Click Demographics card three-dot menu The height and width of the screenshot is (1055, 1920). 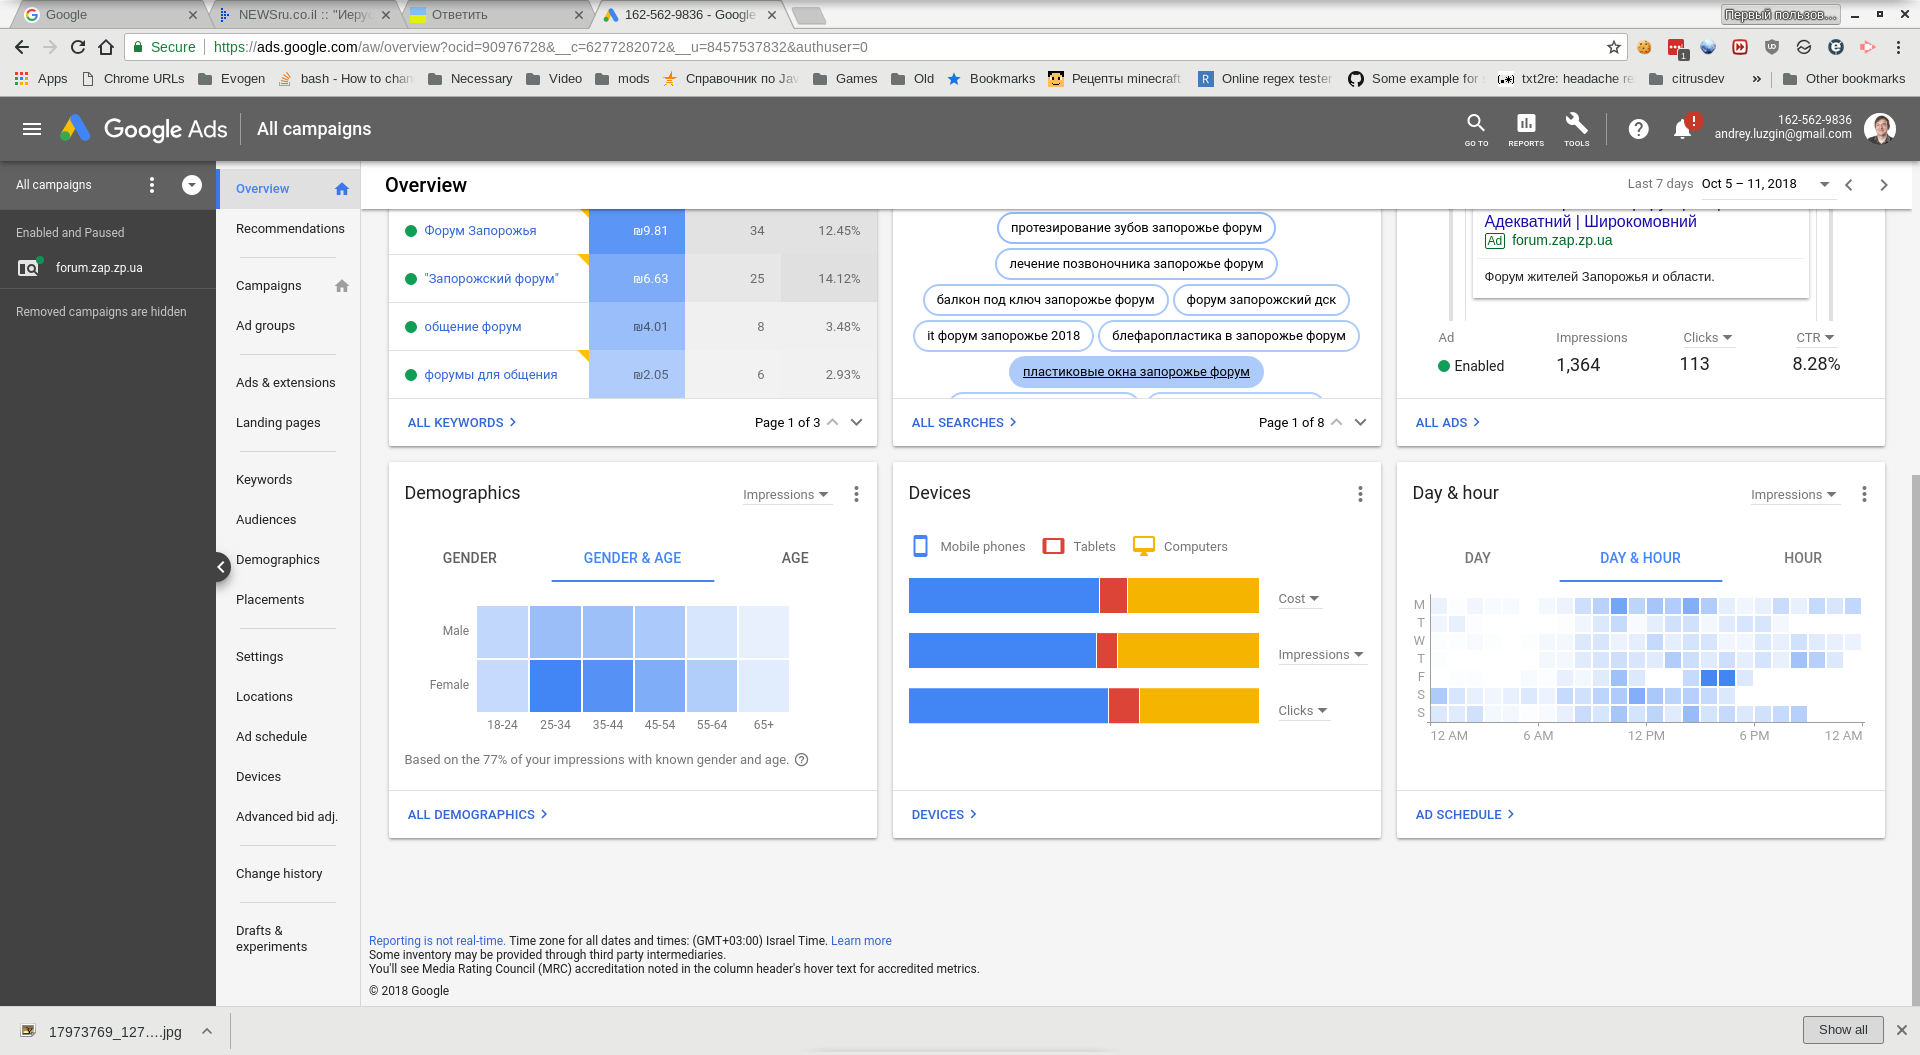tap(856, 494)
